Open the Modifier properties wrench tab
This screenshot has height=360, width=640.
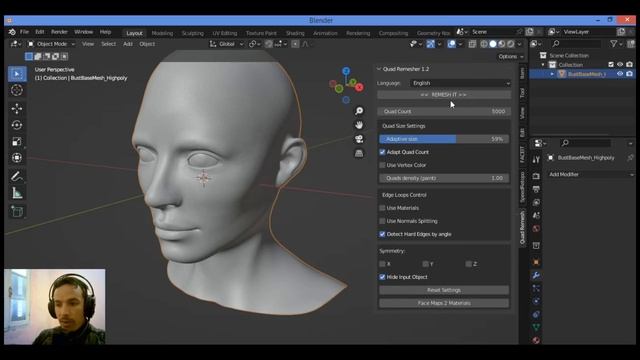[536, 275]
